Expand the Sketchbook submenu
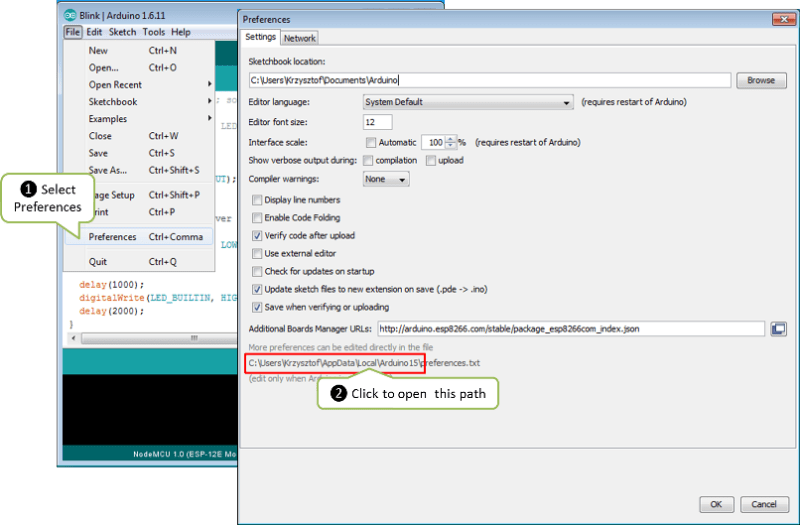 pos(139,102)
